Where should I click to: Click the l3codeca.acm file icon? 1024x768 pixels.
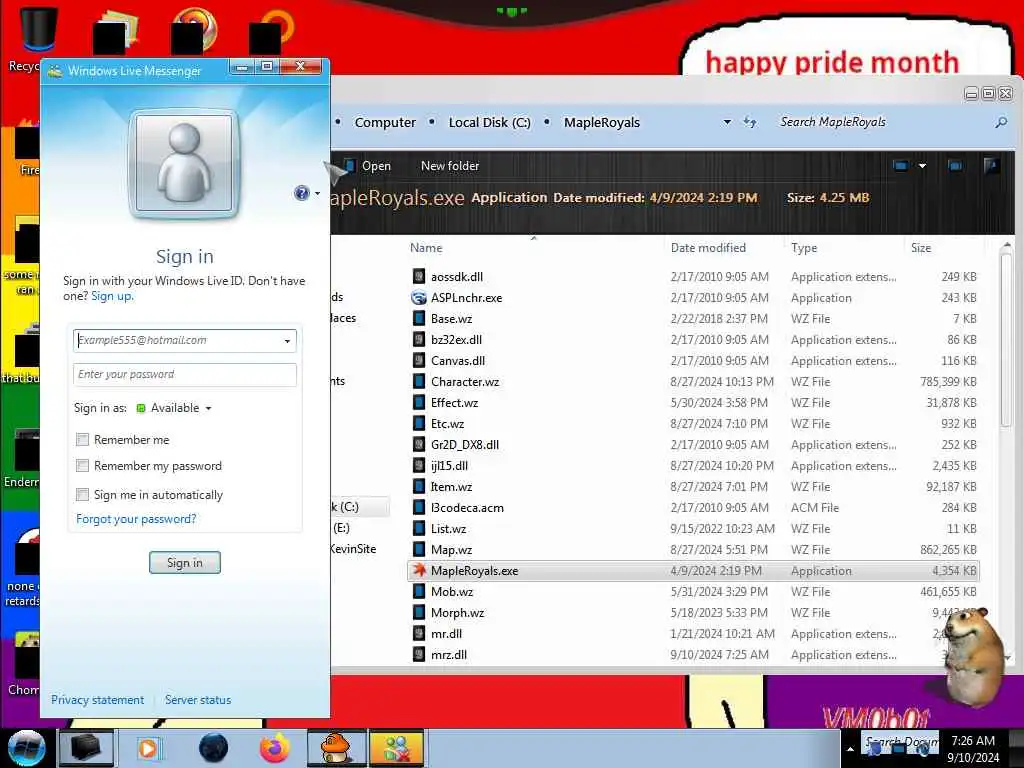pos(419,507)
